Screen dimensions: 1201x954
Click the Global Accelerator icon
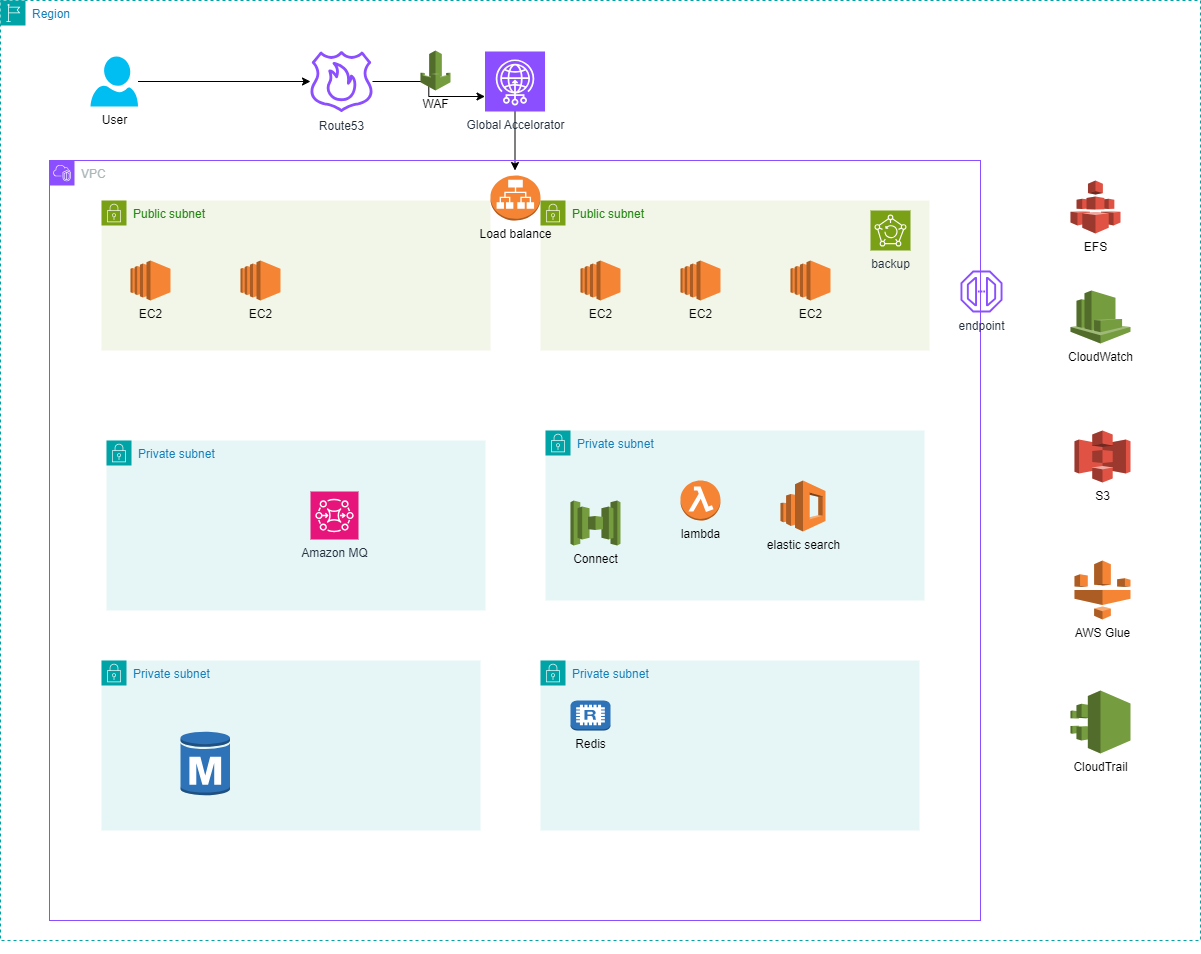pyautogui.click(x=515, y=81)
